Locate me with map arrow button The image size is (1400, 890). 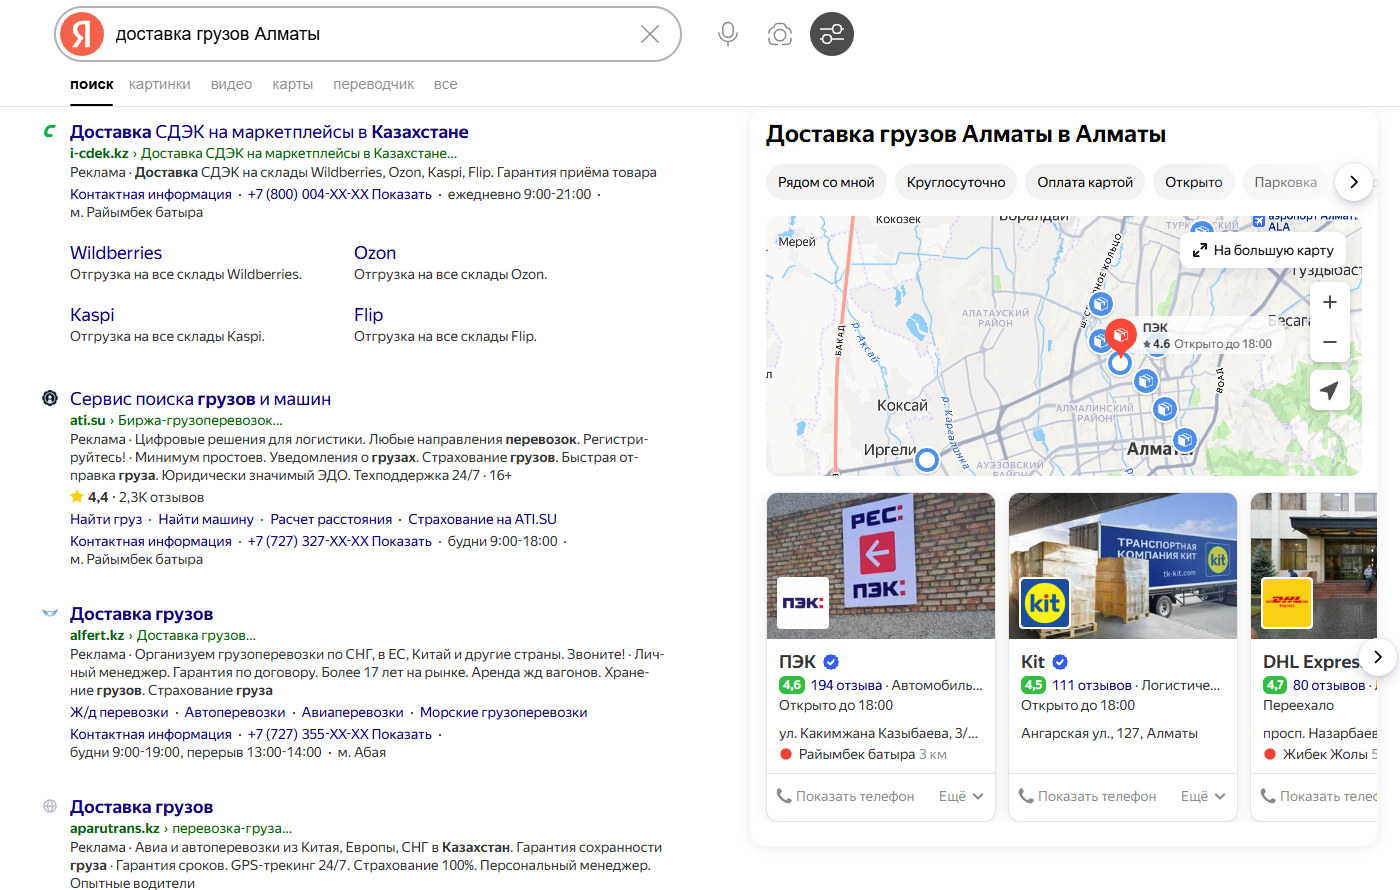click(1330, 390)
